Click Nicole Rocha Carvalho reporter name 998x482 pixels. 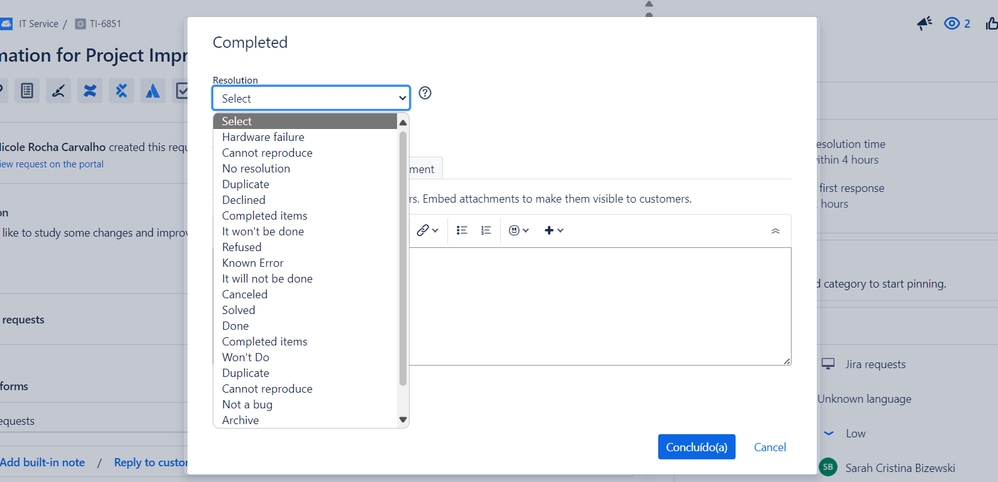coord(53,147)
